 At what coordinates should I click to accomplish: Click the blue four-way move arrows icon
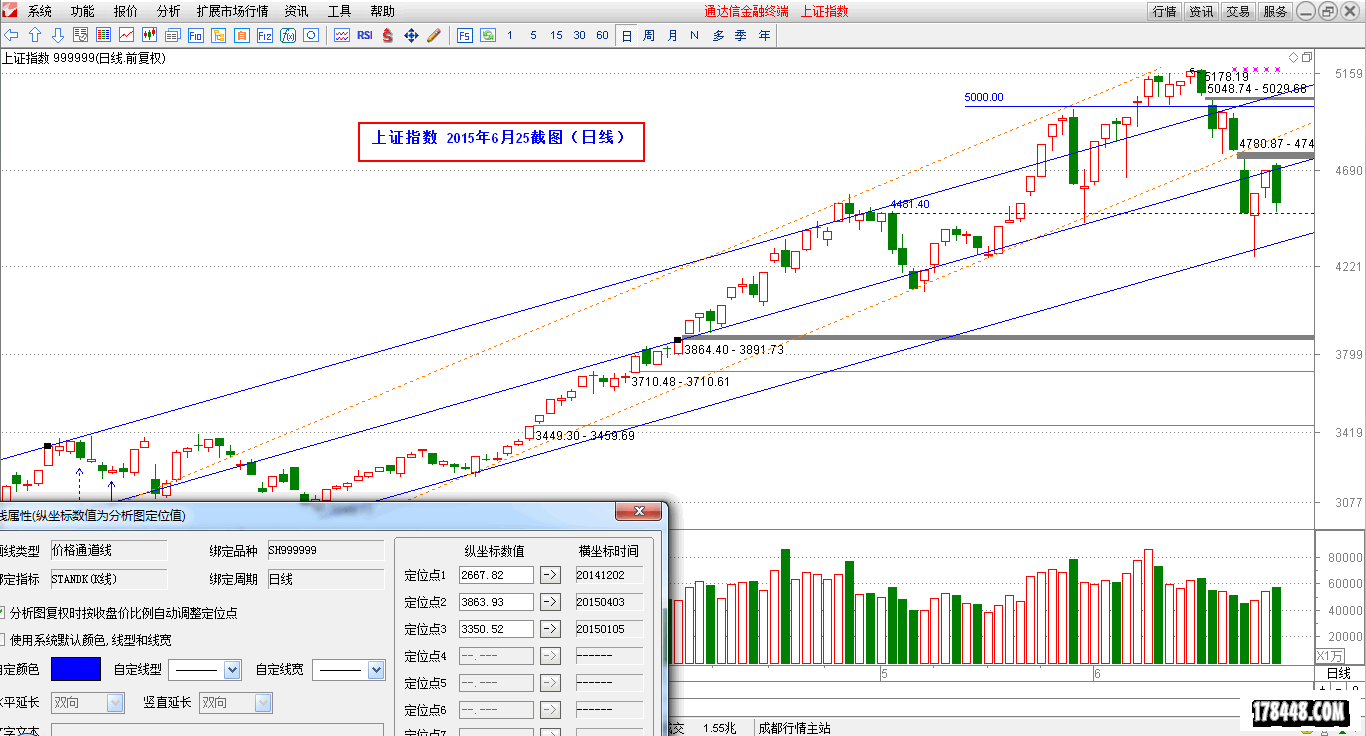tap(411, 35)
